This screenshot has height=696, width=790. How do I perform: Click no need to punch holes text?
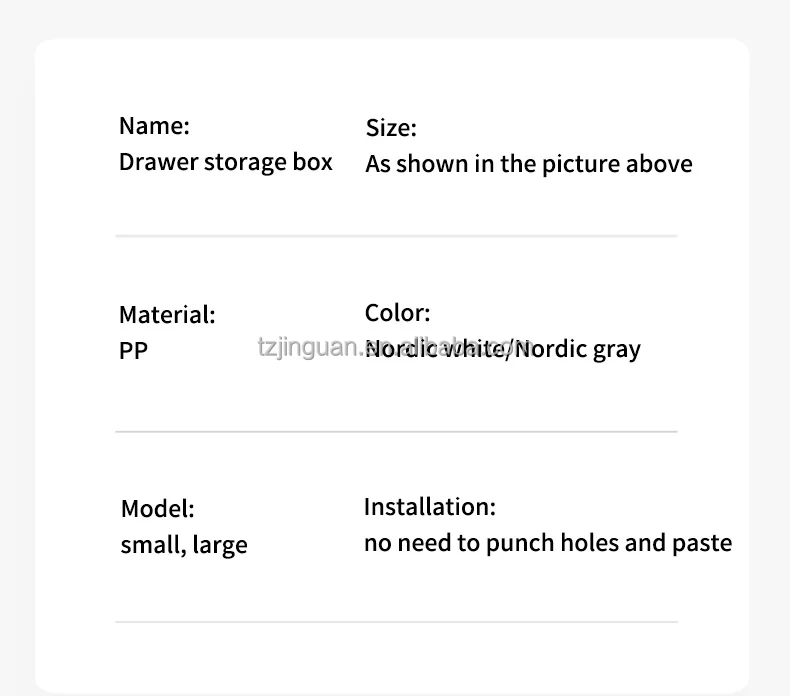tap(491, 543)
